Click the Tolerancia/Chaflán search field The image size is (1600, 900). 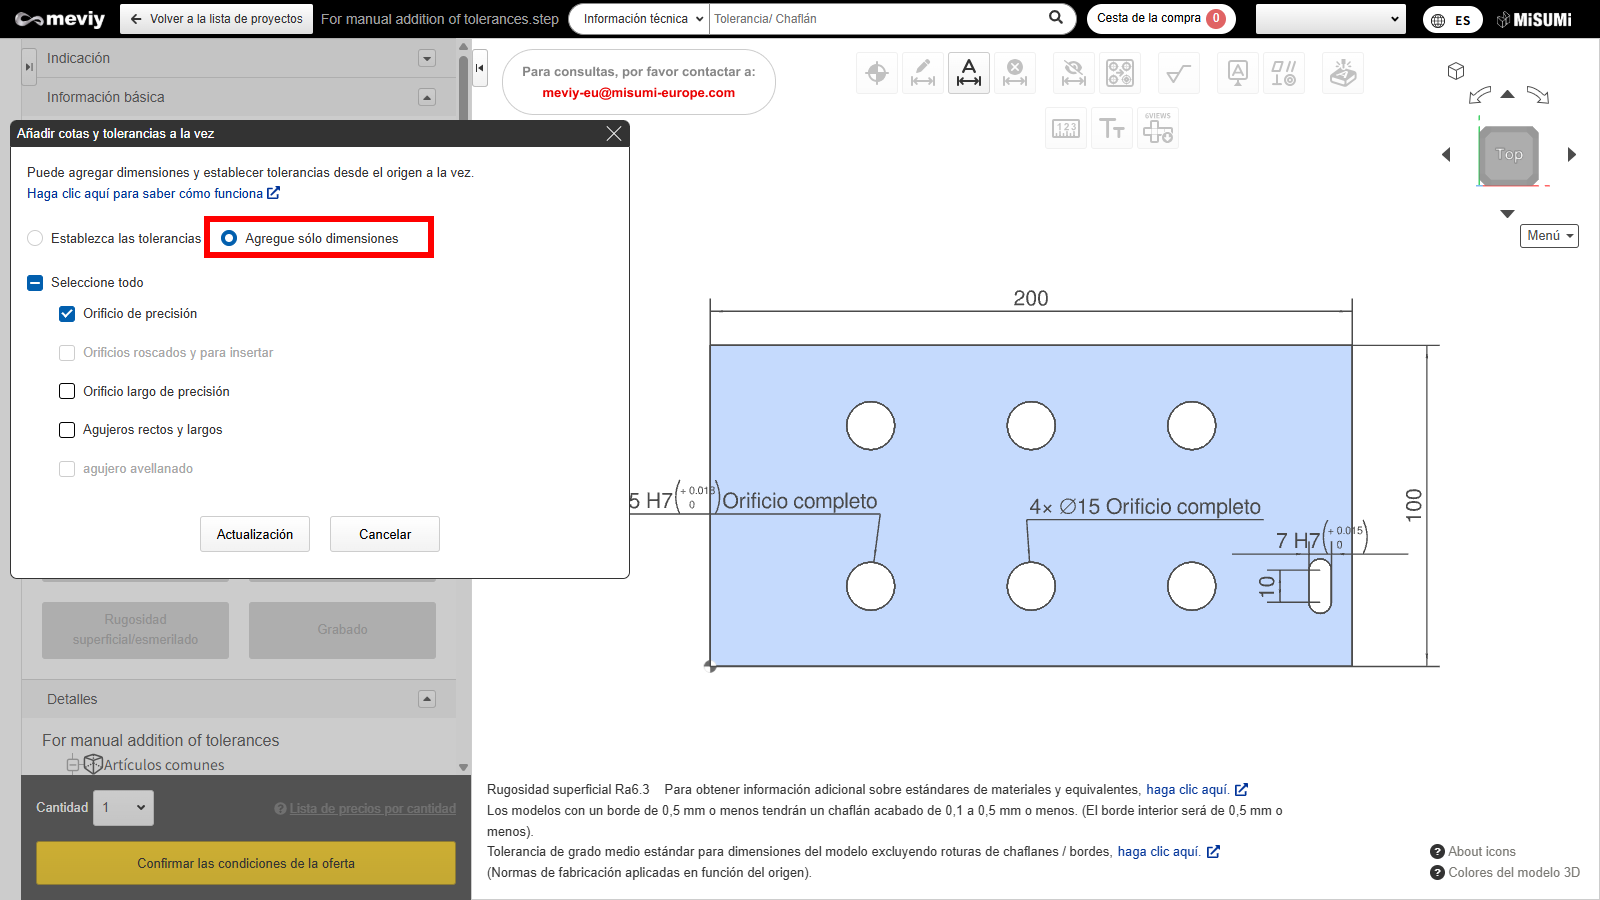875,19
